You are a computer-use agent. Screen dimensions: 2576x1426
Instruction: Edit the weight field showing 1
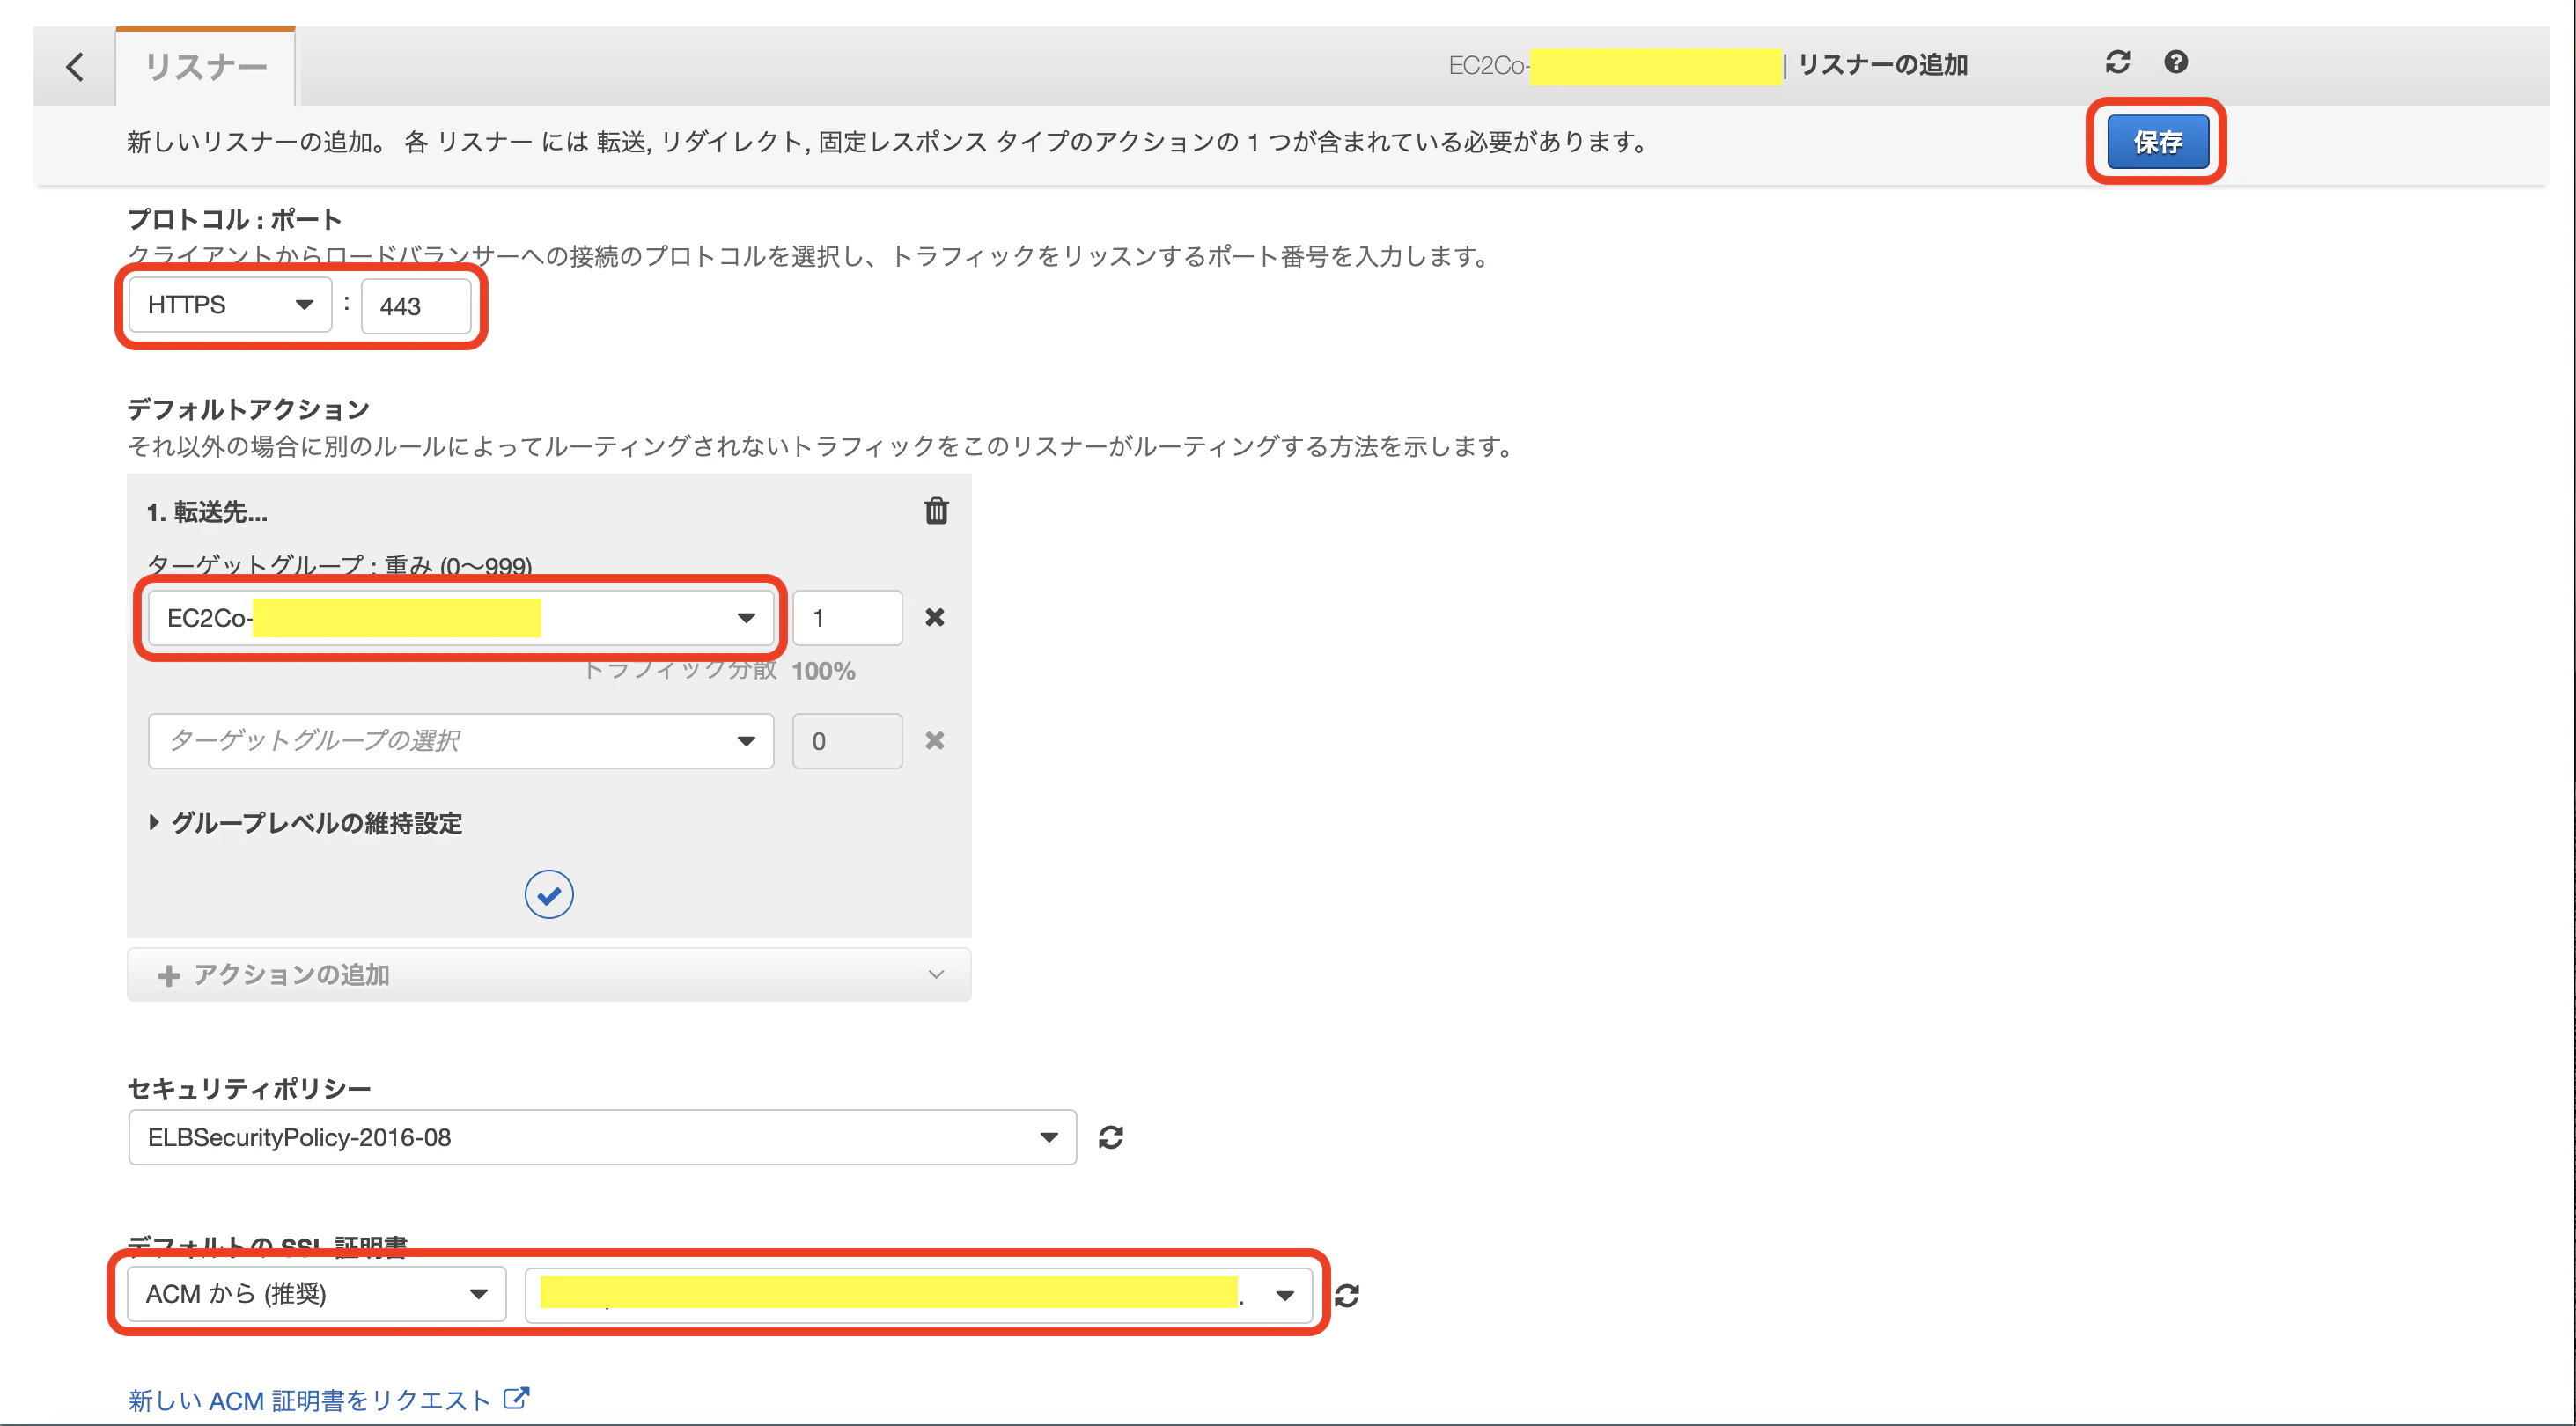pyautogui.click(x=847, y=618)
